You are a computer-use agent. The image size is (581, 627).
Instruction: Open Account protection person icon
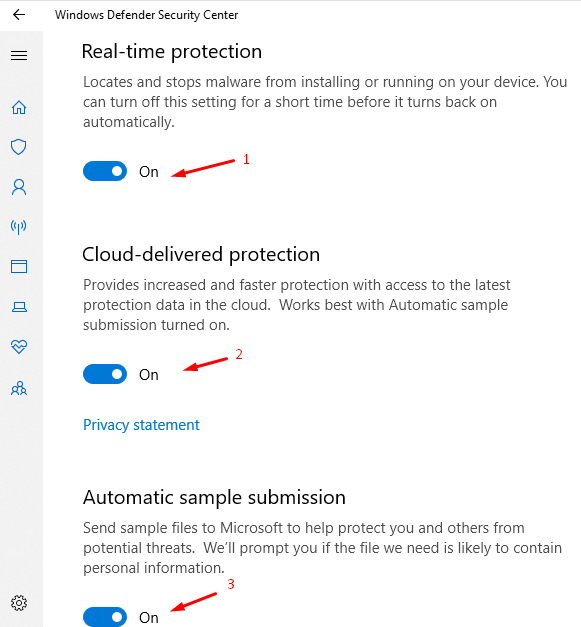click(19, 187)
